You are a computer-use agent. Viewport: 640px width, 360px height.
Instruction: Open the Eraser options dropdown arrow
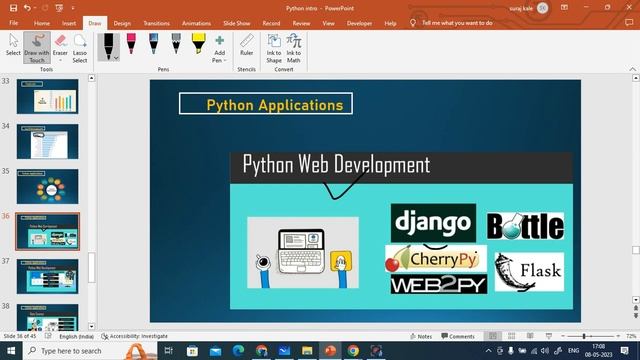(x=60, y=60)
